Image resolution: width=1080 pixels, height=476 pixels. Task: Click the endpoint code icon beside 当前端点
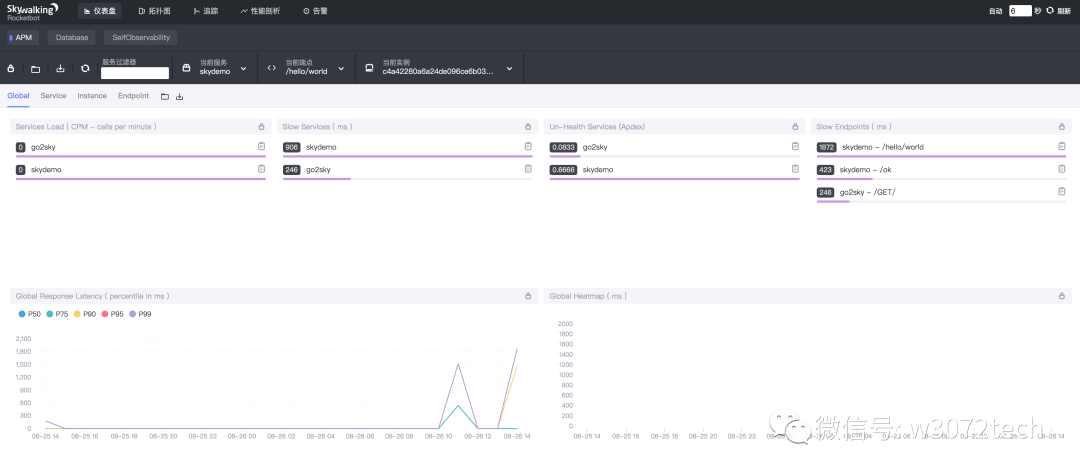coord(272,68)
